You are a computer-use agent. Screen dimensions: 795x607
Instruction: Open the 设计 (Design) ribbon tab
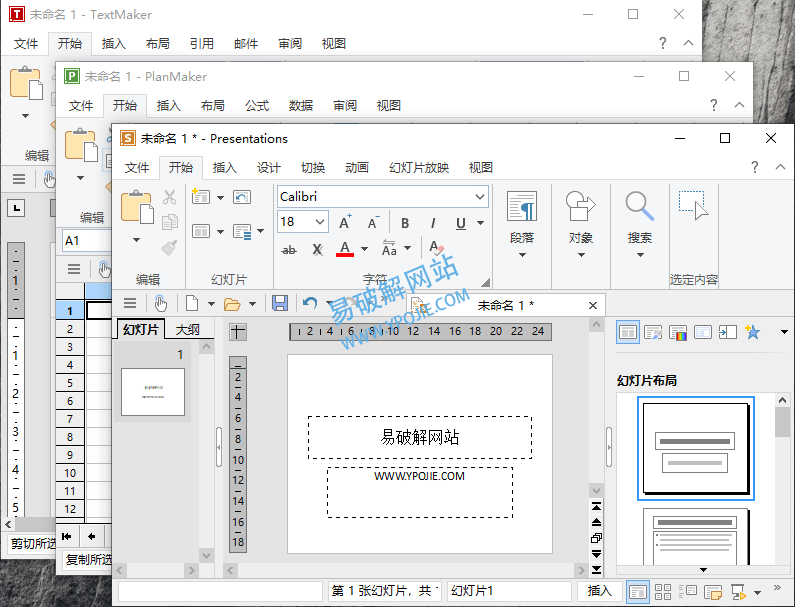[269, 168]
